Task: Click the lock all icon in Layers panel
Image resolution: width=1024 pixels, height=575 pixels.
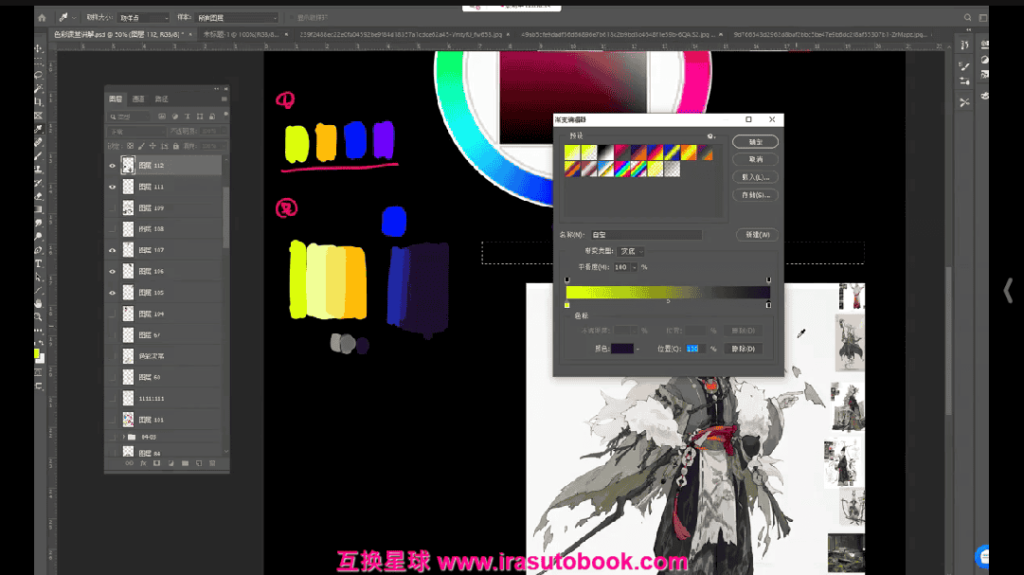Action: pos(176,146)
